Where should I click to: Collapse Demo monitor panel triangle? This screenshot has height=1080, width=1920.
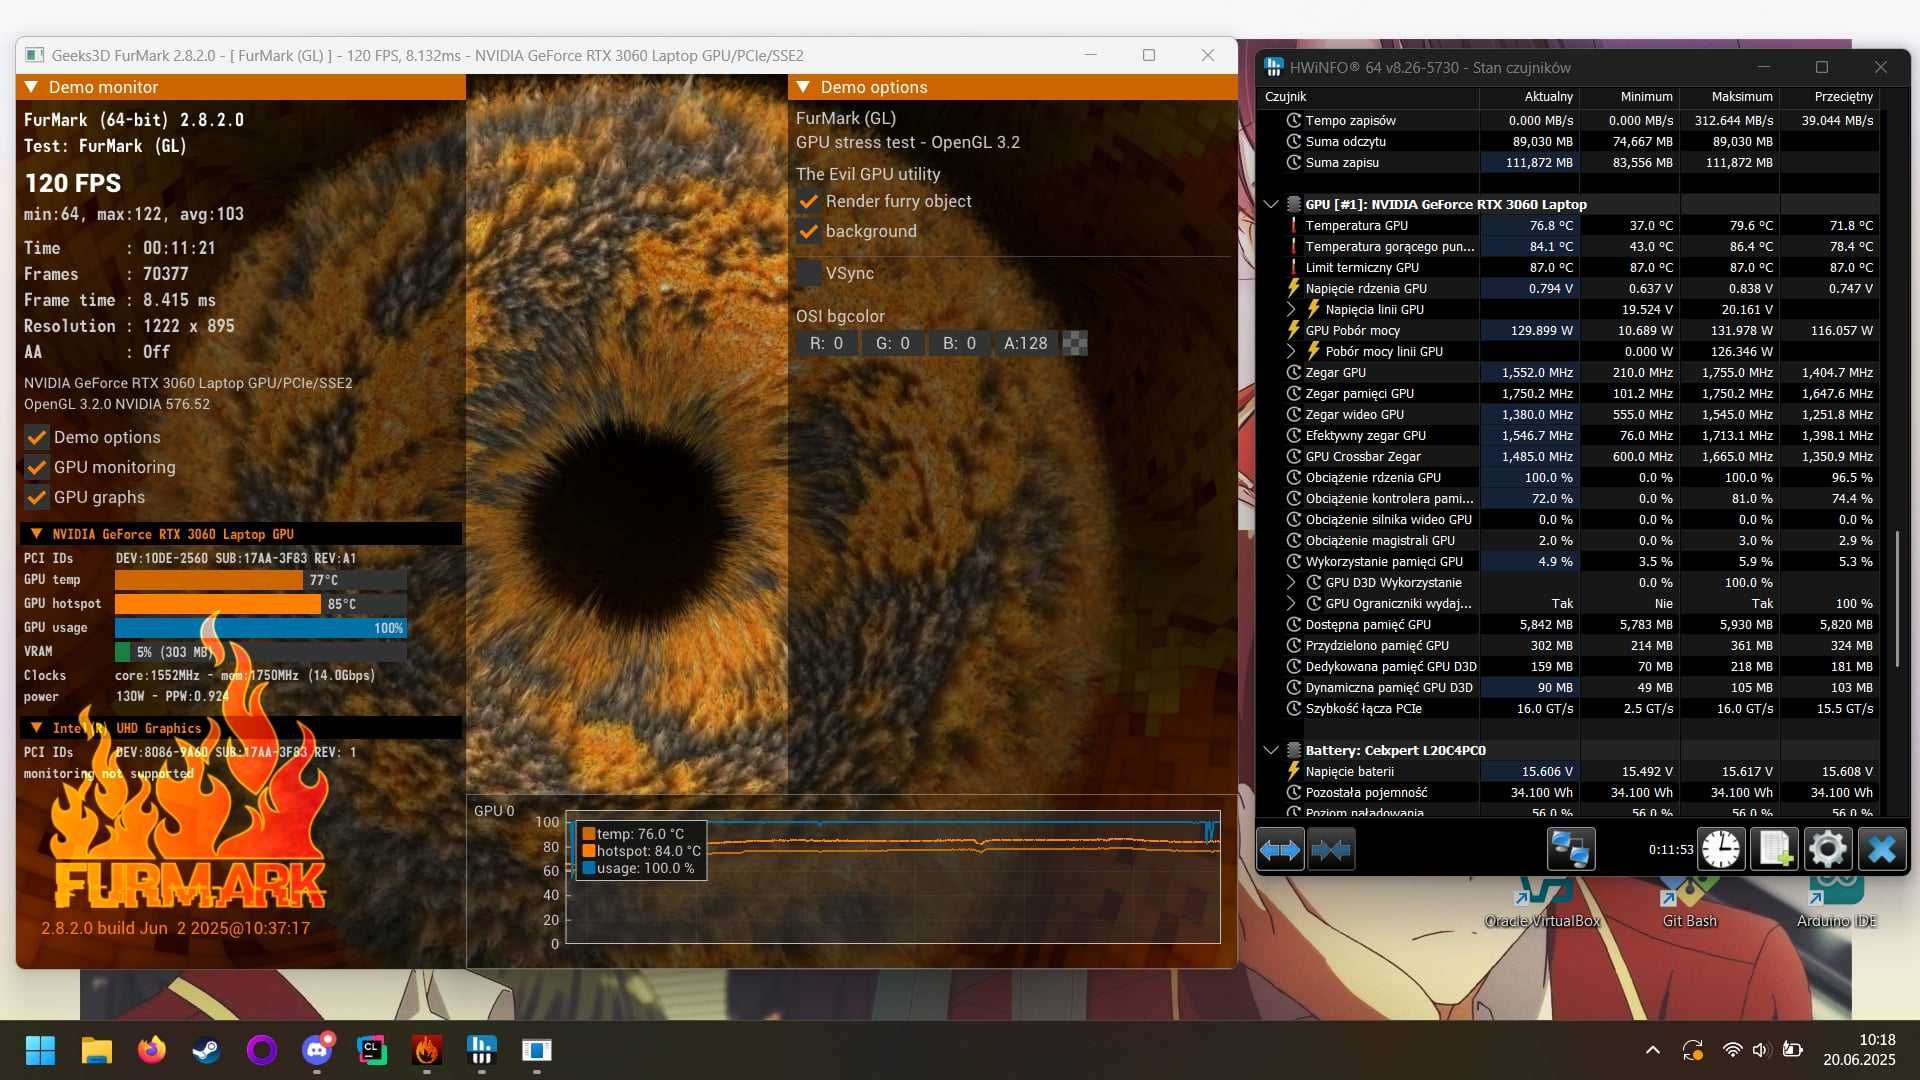click(31, 87)
